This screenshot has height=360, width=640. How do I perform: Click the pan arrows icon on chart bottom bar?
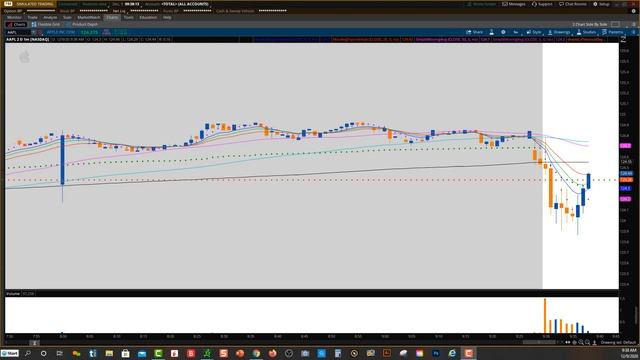pyautogui.click(x=568, y=342)
